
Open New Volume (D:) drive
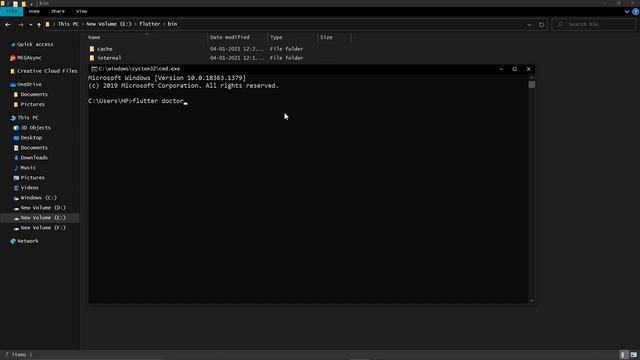coord(43,208)
